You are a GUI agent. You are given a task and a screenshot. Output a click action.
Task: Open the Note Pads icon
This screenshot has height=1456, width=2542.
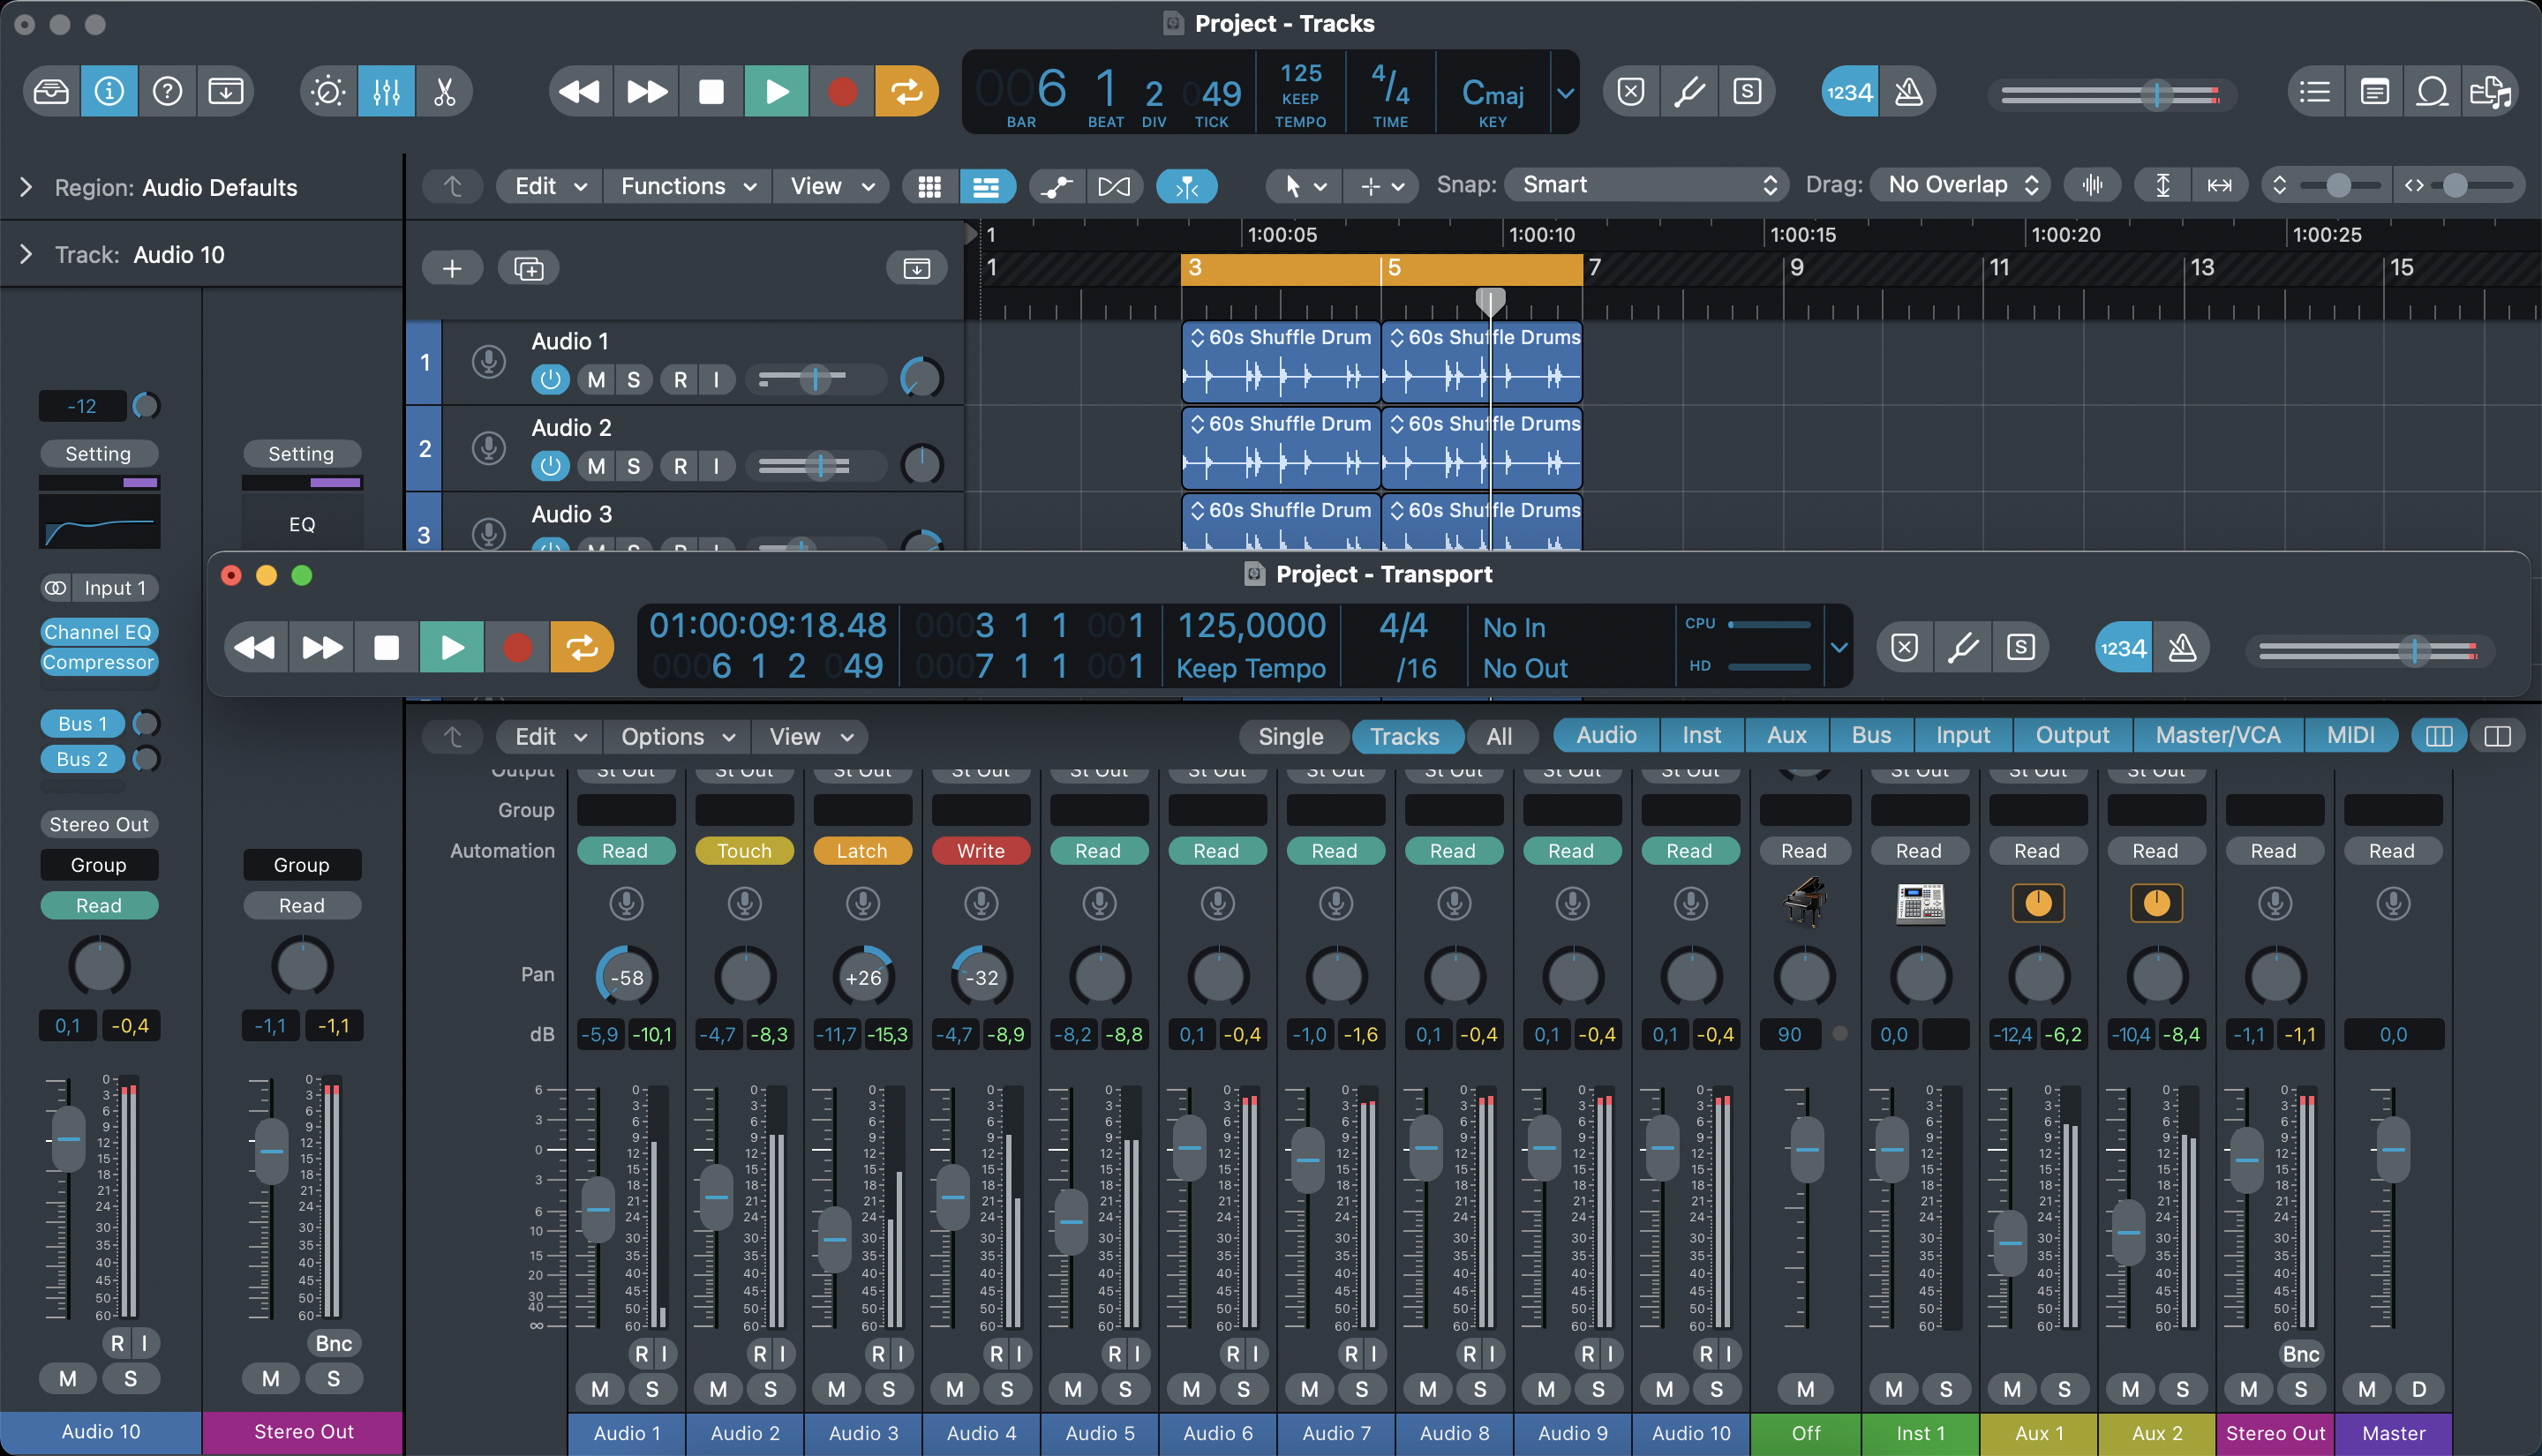point(2374,92)
